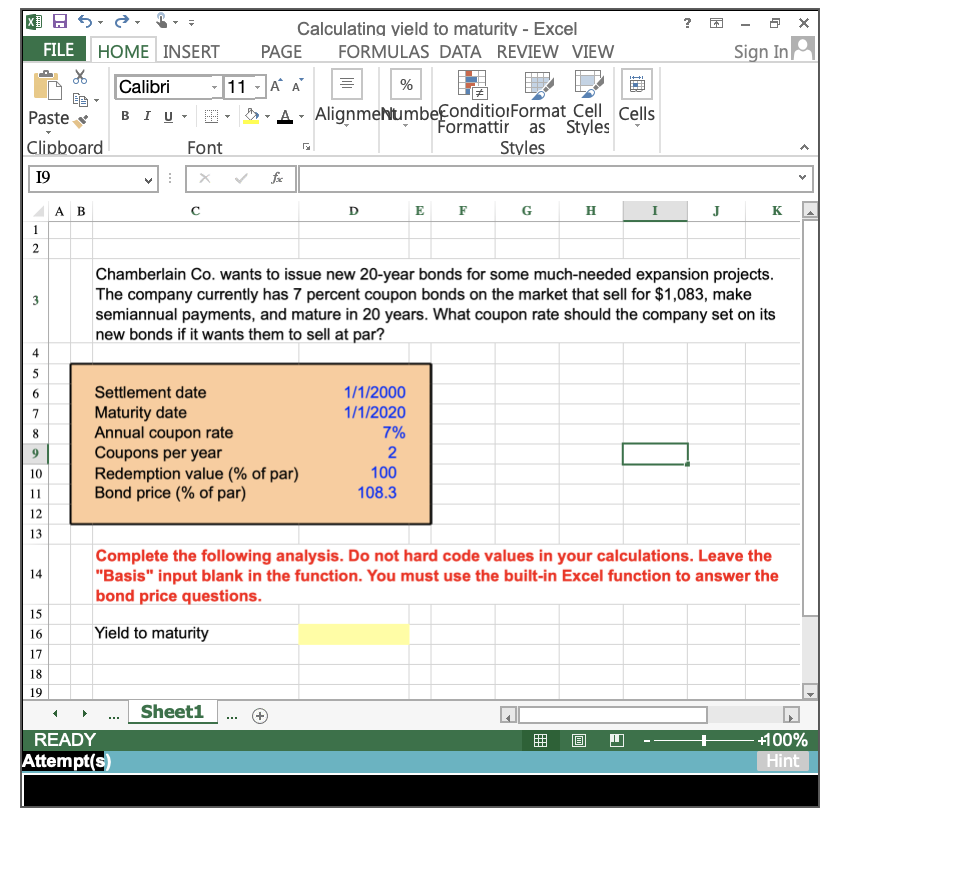
Task: Apply the Percent number style
Action: coord(405,84)
